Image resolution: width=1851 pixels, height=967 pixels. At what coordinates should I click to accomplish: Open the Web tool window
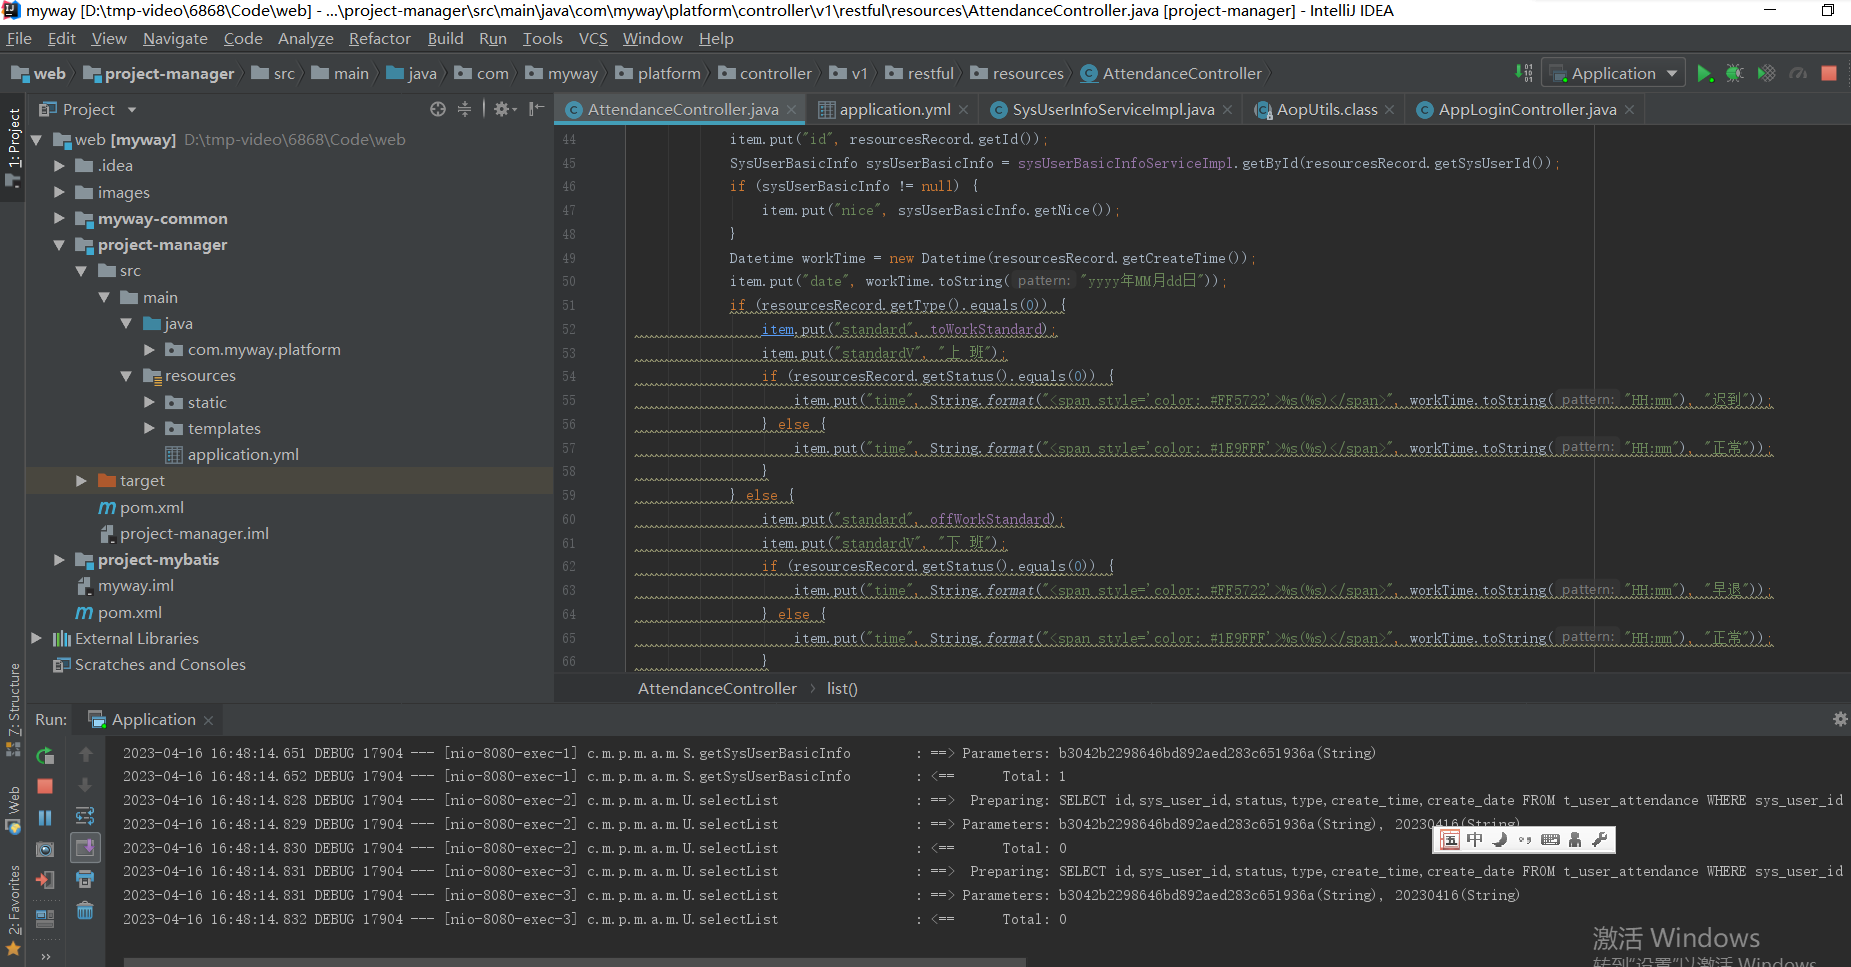[x=13, y=810]
